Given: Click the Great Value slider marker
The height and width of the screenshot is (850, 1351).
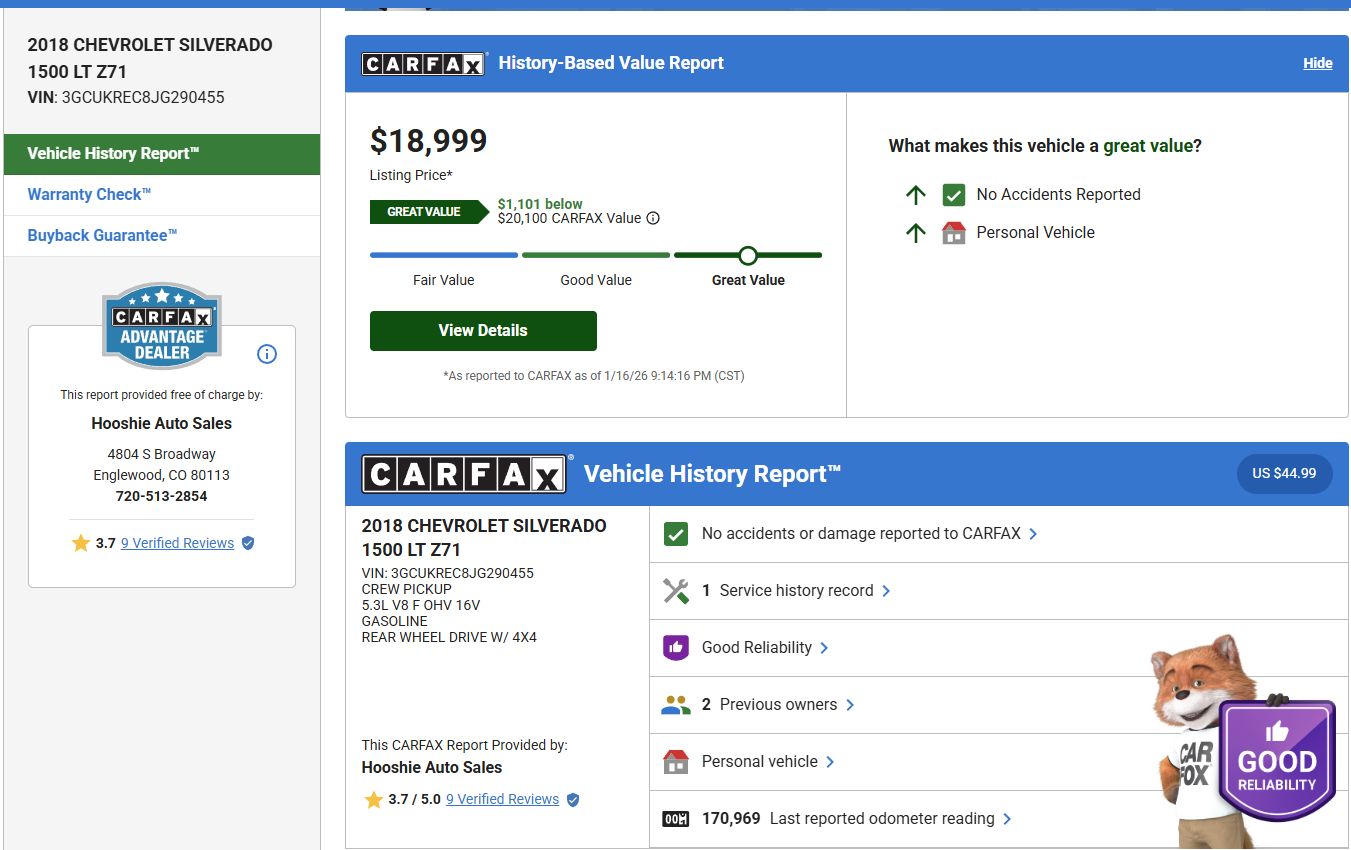Looking at the screenshot, I should tap(748, 255).
